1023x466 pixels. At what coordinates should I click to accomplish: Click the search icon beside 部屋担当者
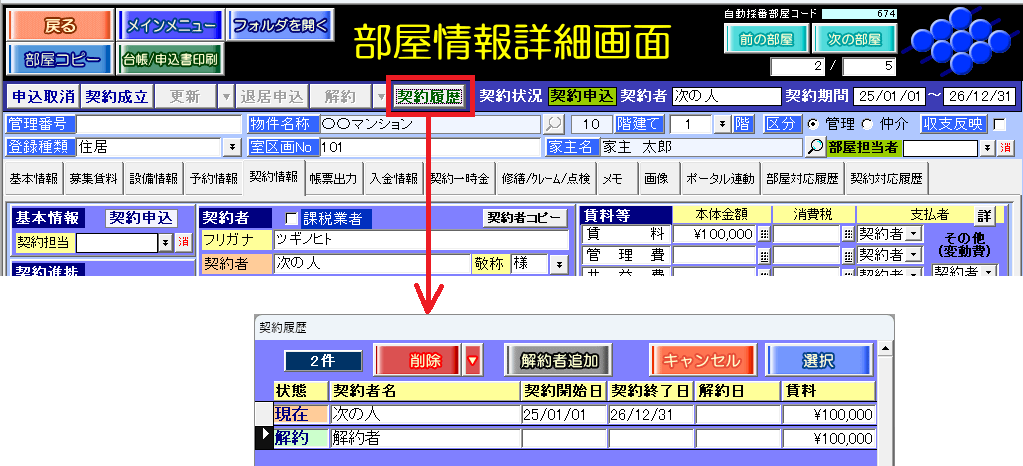(x=816, y=147)
